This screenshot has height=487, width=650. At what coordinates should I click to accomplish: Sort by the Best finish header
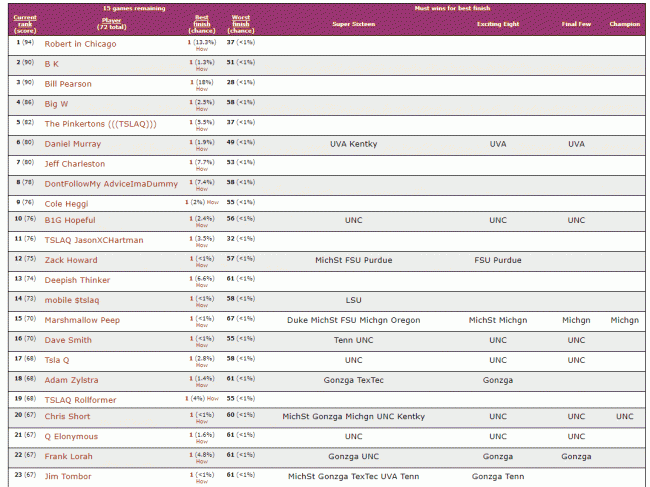(x=202, y=22)
